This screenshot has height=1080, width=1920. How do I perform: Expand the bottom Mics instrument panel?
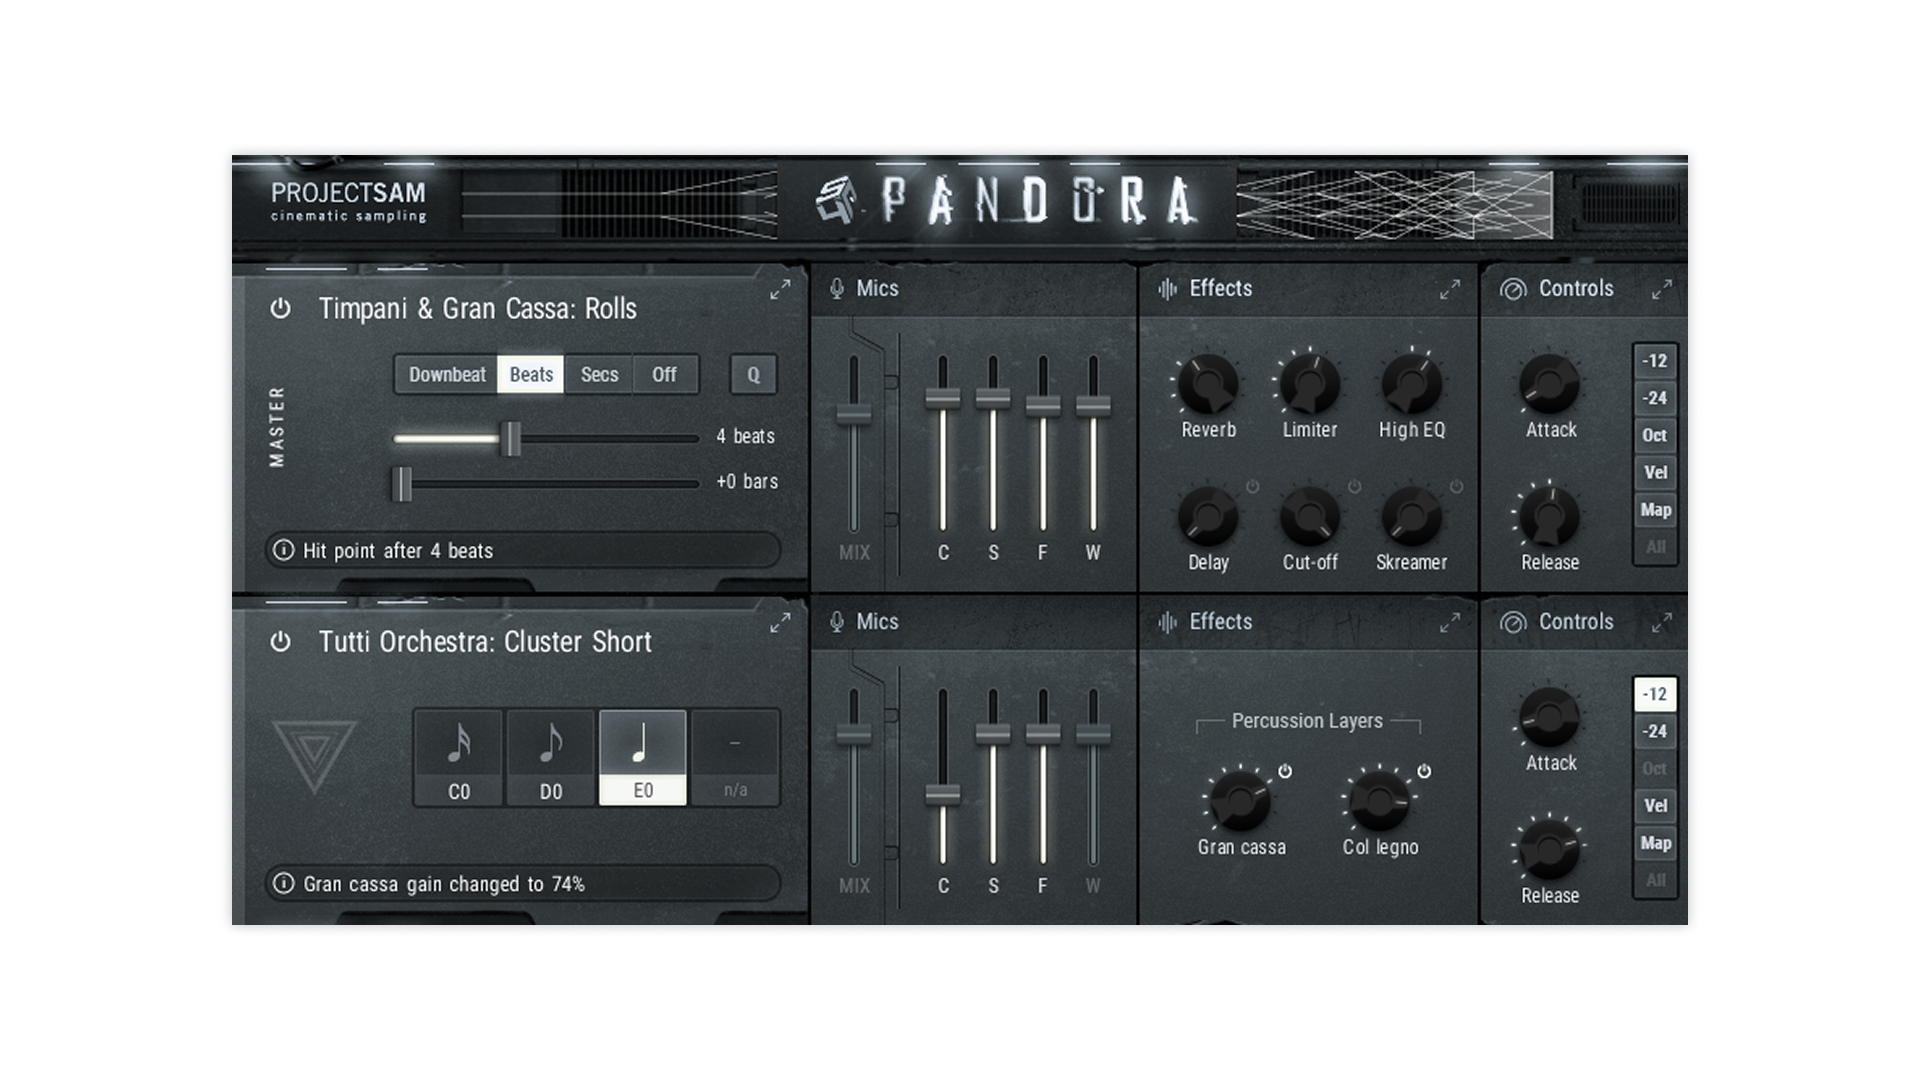tap(780, 623)
